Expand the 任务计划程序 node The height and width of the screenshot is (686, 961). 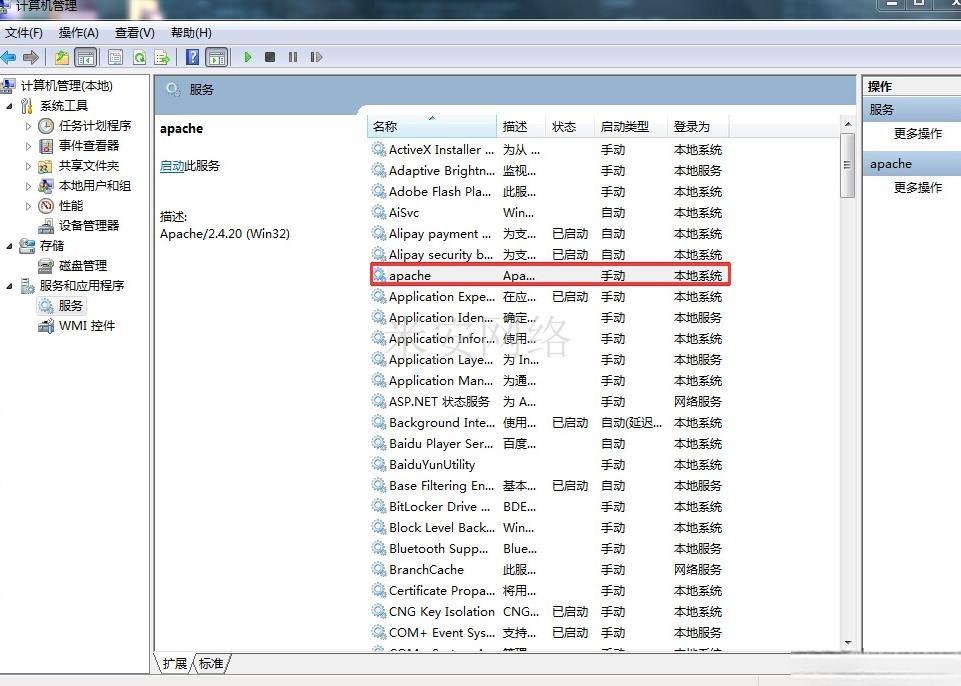28,126
